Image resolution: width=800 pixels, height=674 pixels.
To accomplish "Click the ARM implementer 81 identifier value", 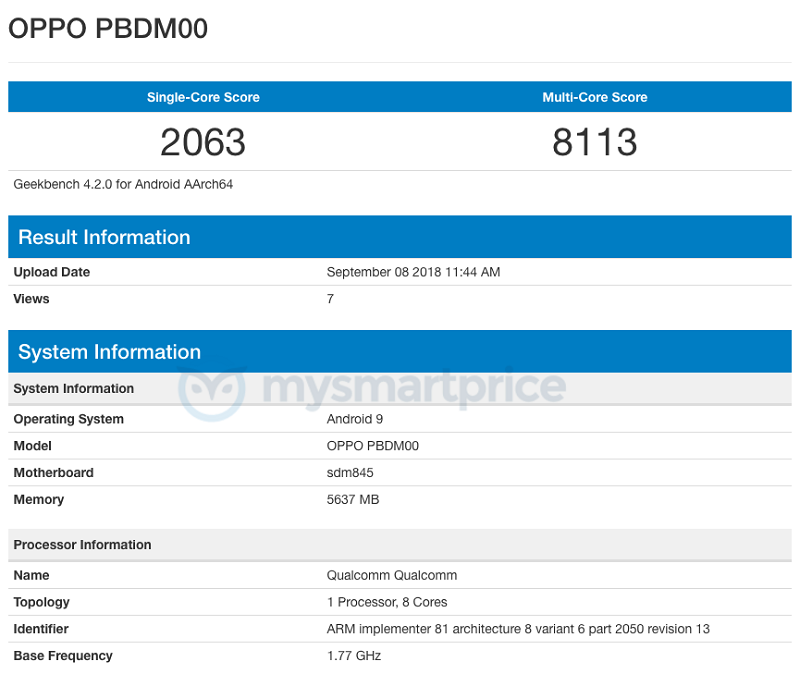I will (x=518, y=629).
